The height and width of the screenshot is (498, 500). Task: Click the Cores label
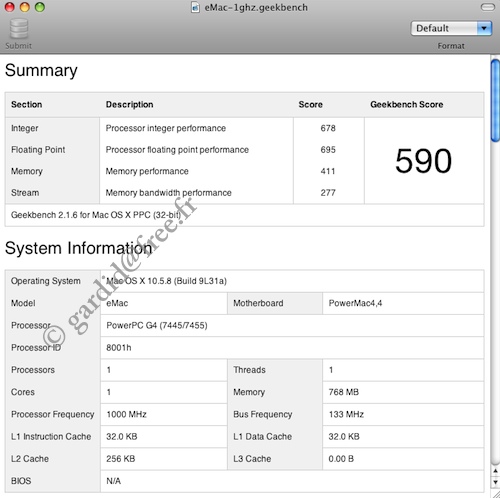point(23,392)
